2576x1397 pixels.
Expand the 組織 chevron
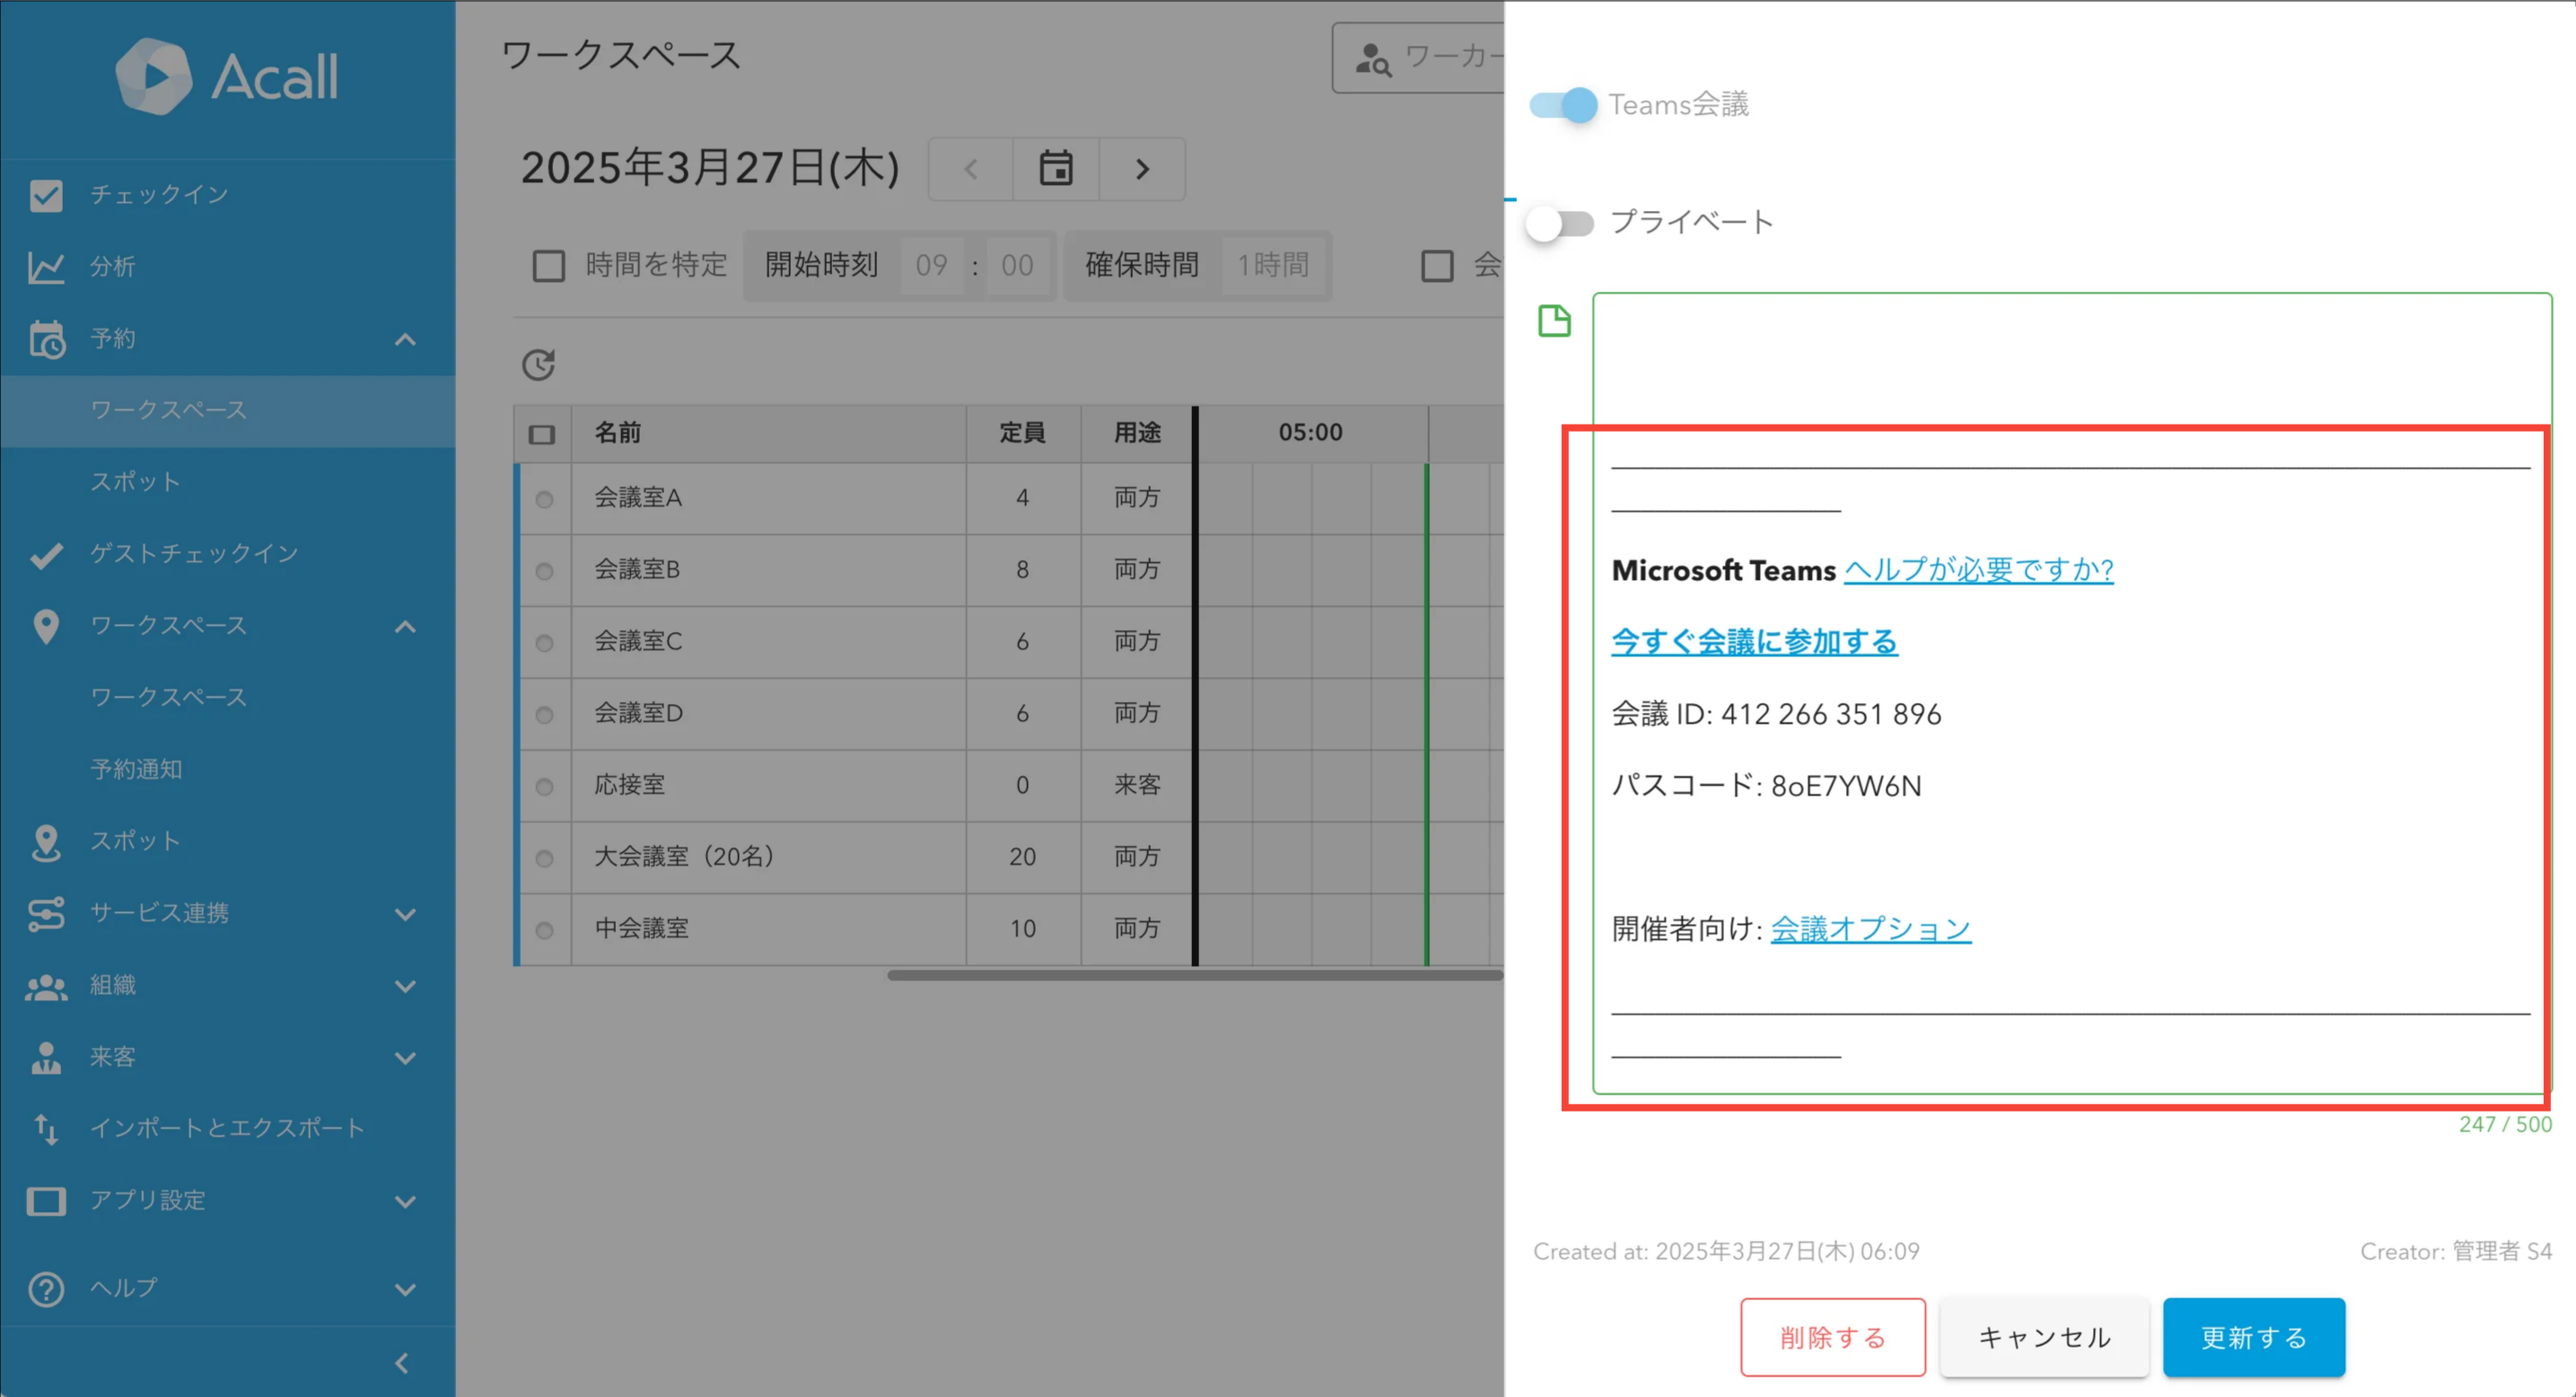[x=405, y=986]
